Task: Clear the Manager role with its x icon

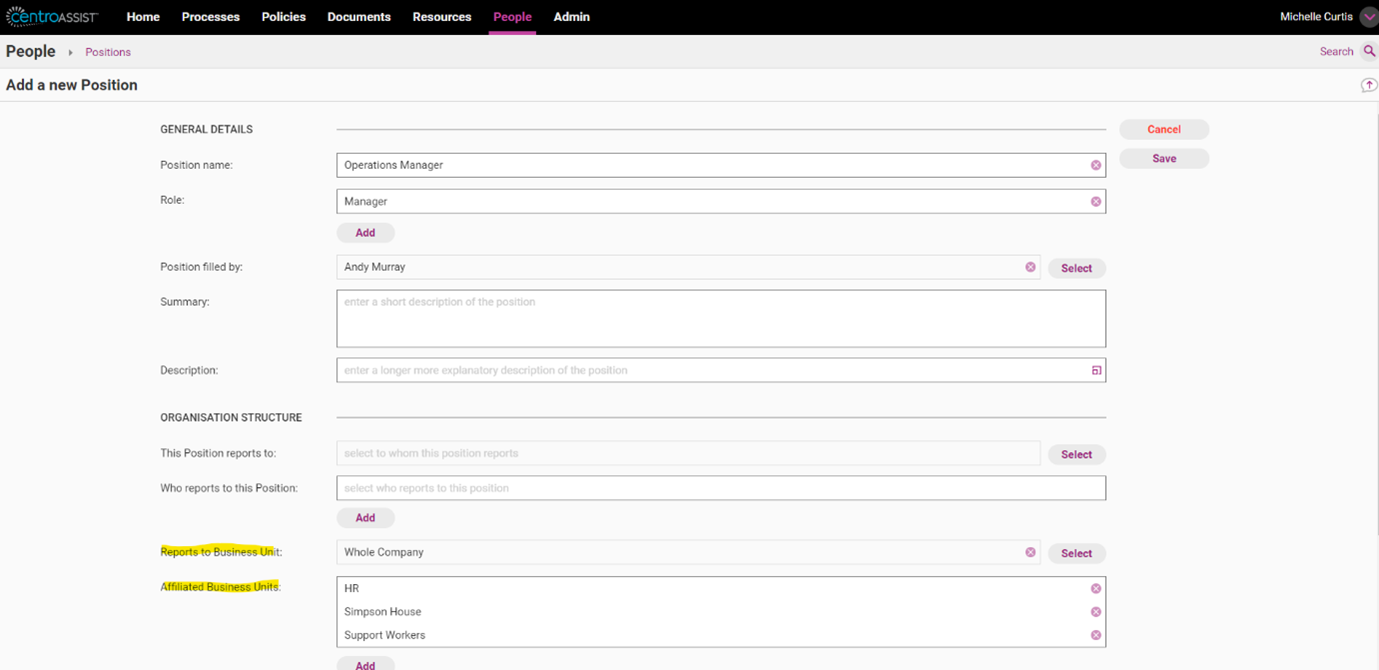Action: coord(1096,201)
